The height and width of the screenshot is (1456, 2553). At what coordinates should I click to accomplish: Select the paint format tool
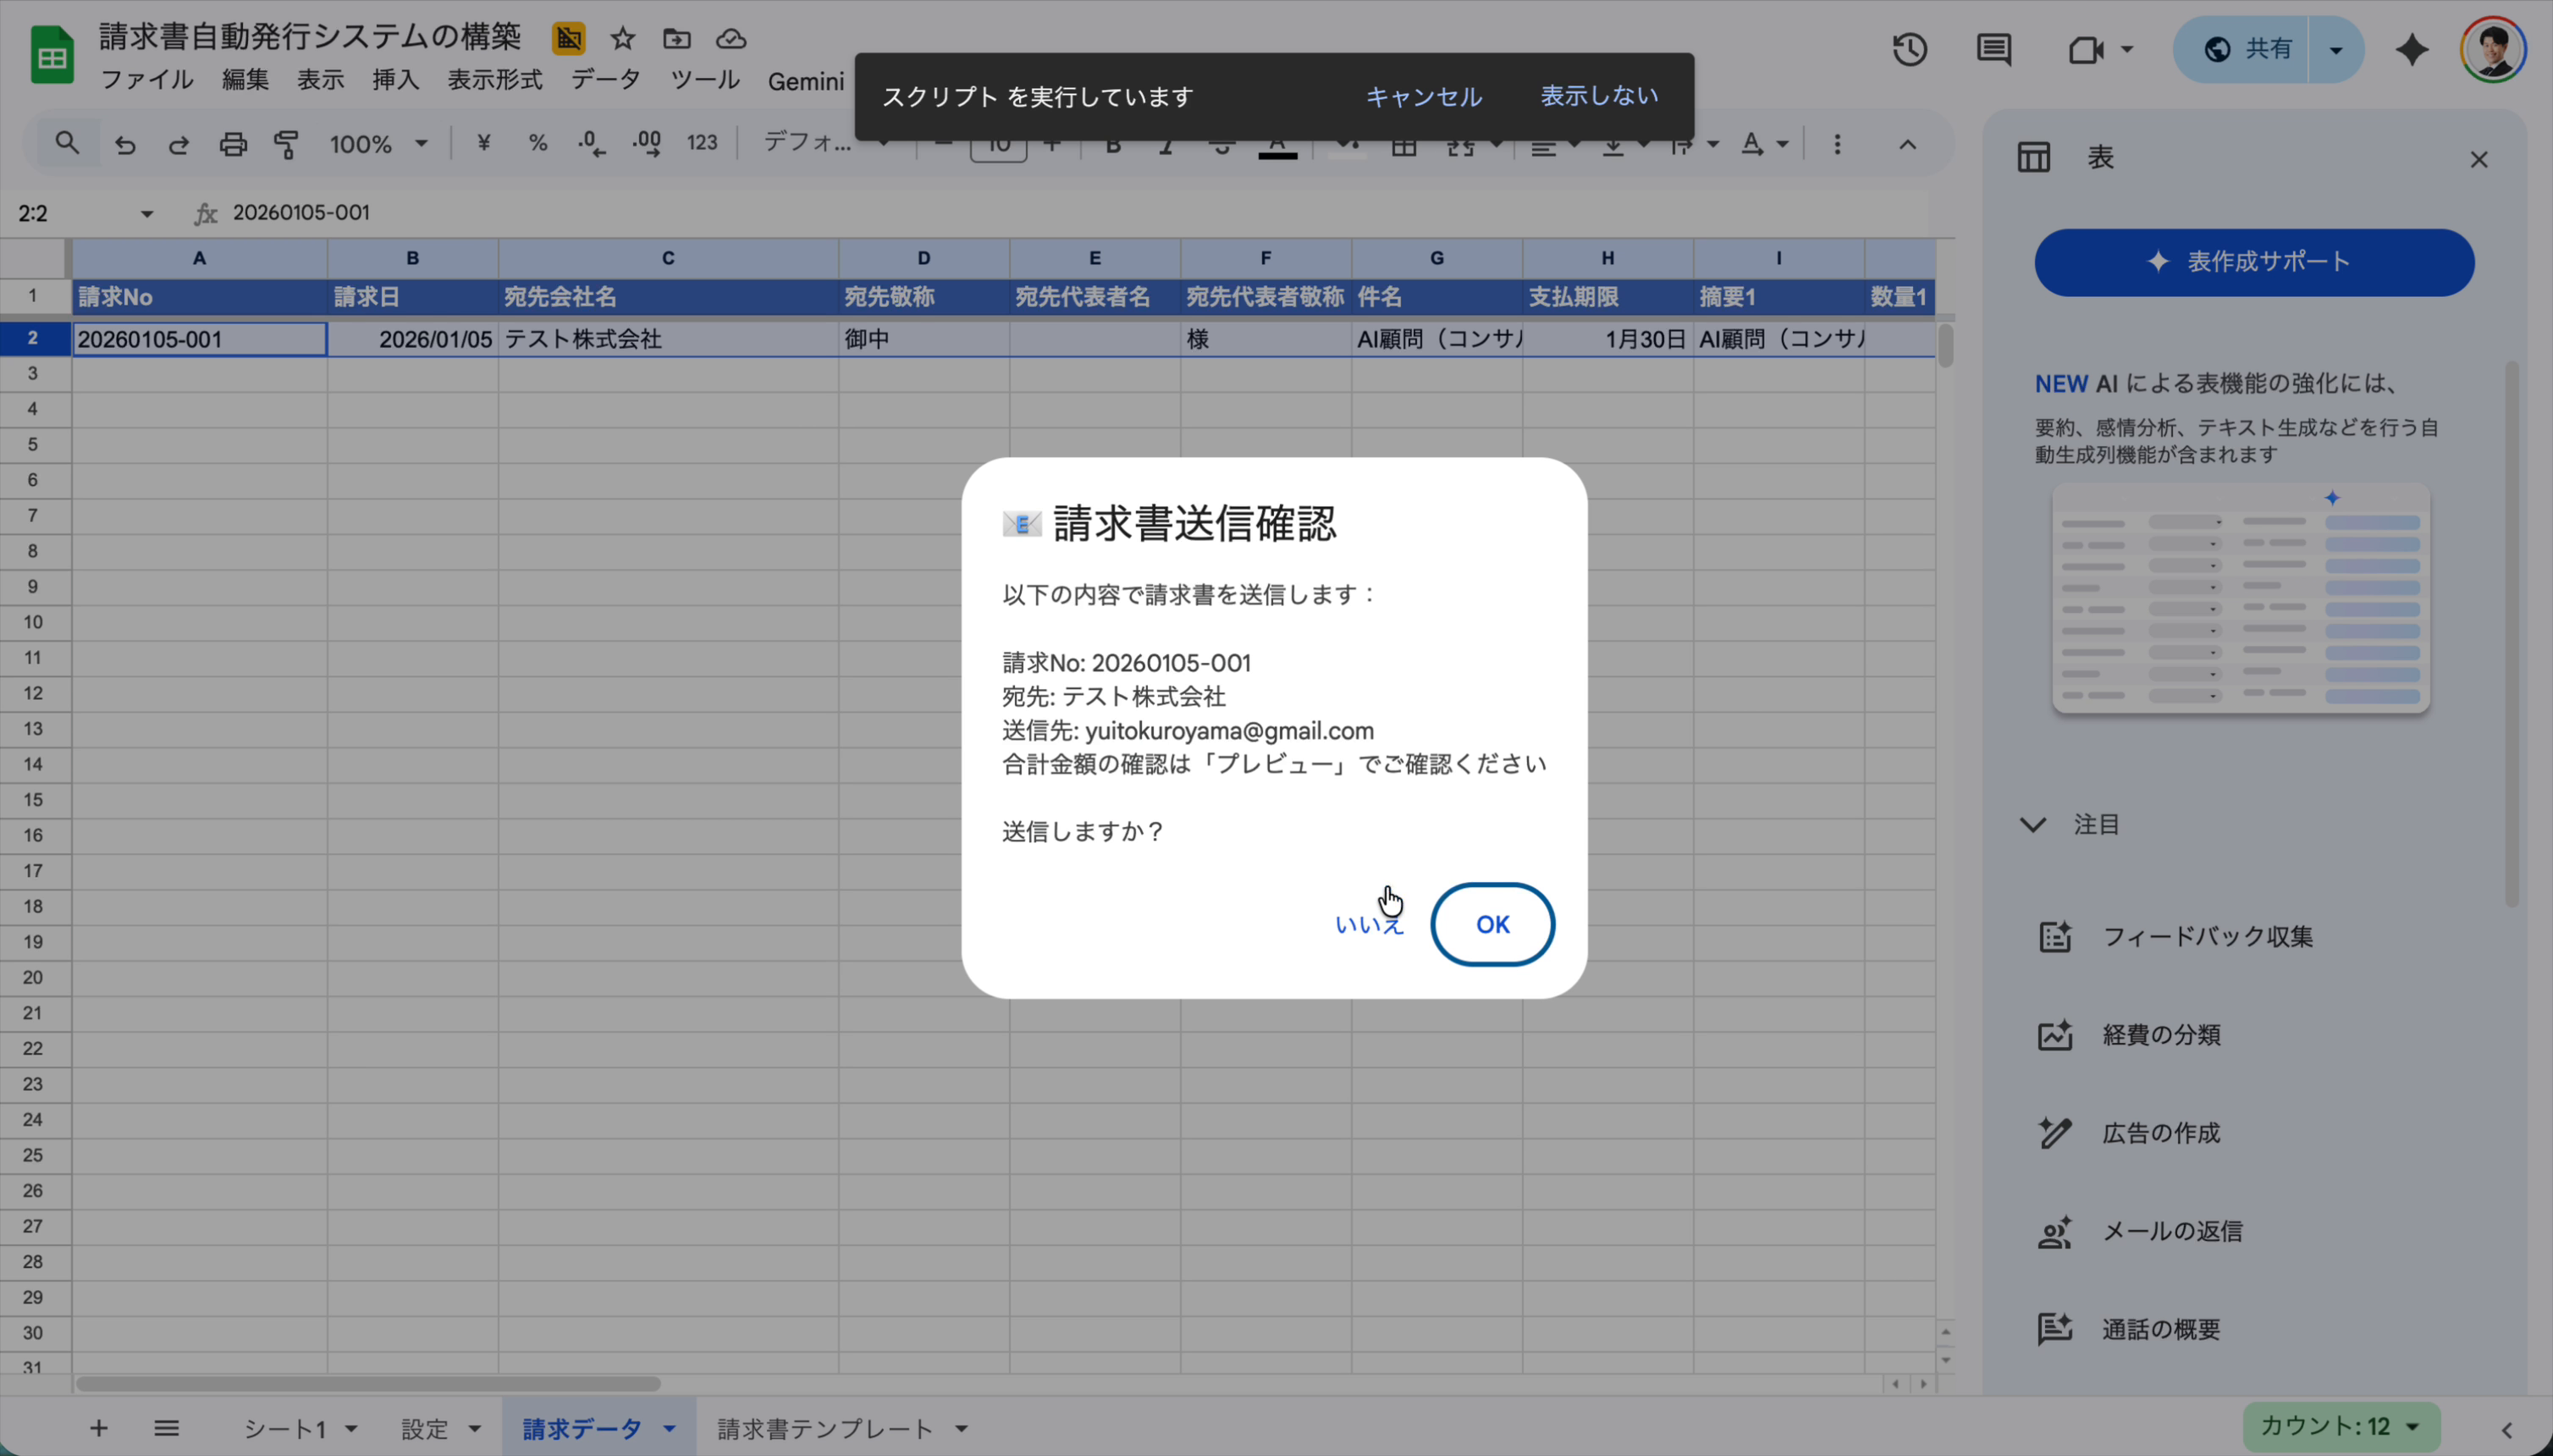(x=287, y=144)
